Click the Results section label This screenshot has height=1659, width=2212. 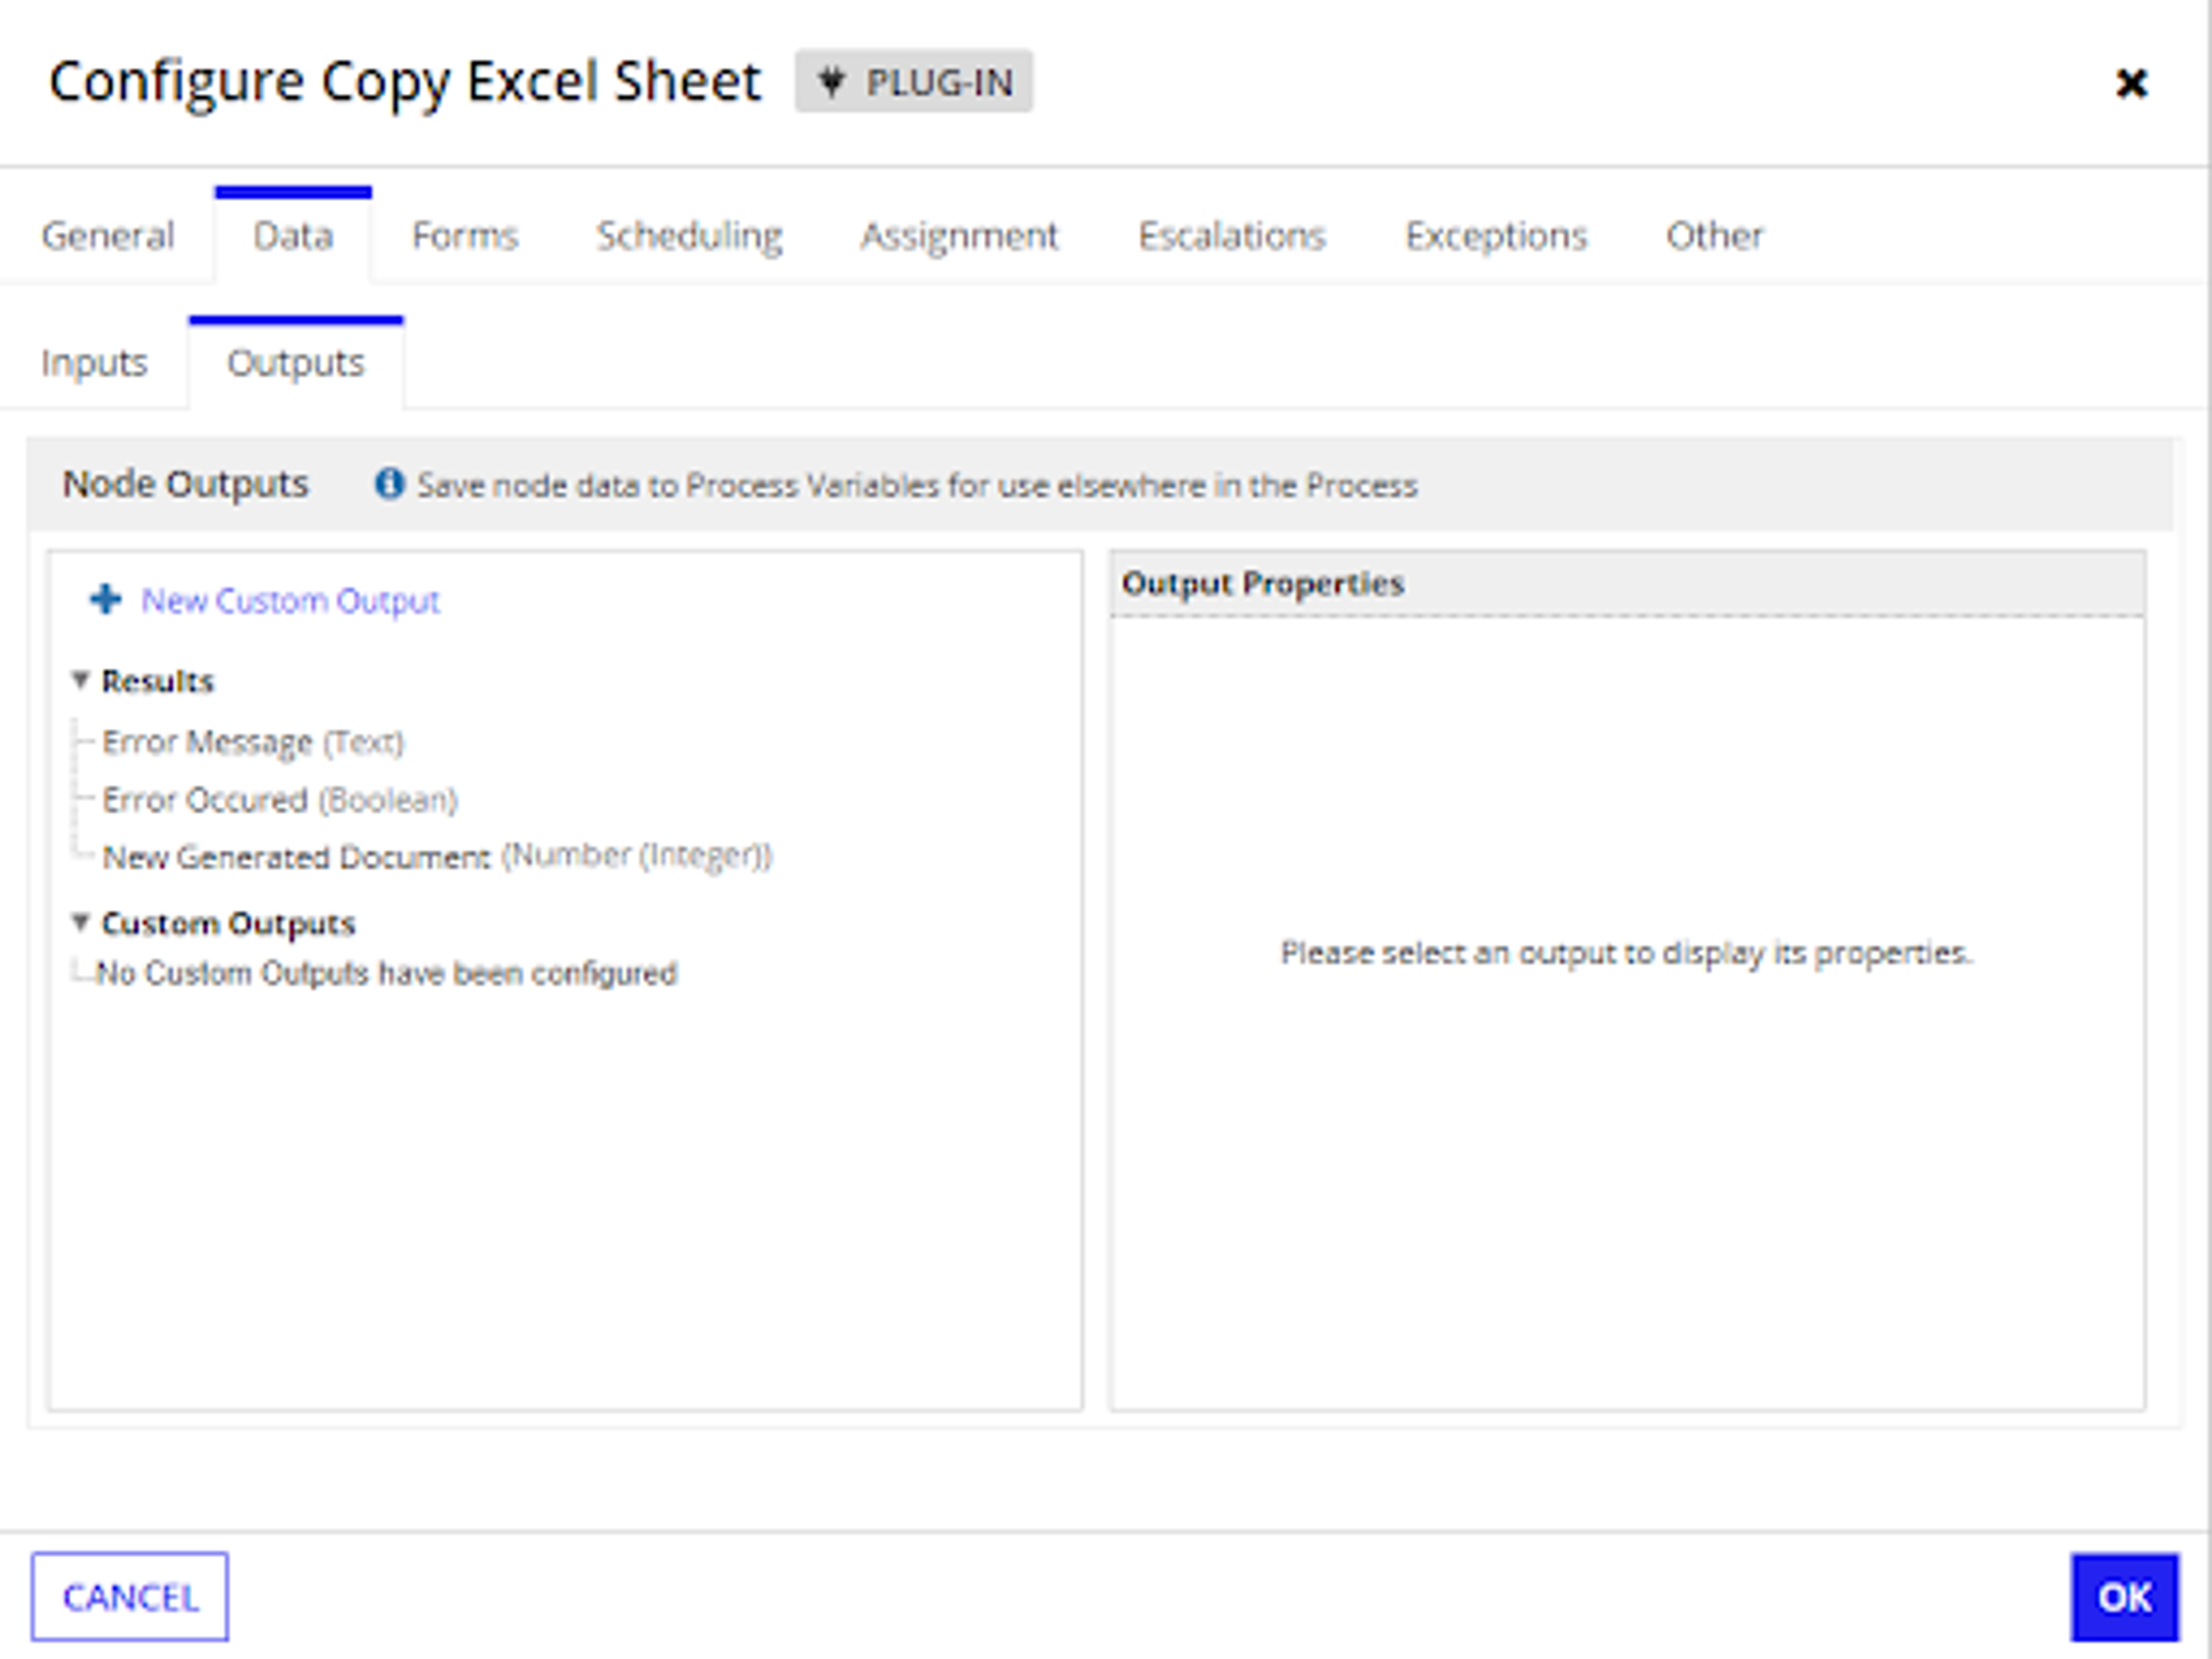158,681
